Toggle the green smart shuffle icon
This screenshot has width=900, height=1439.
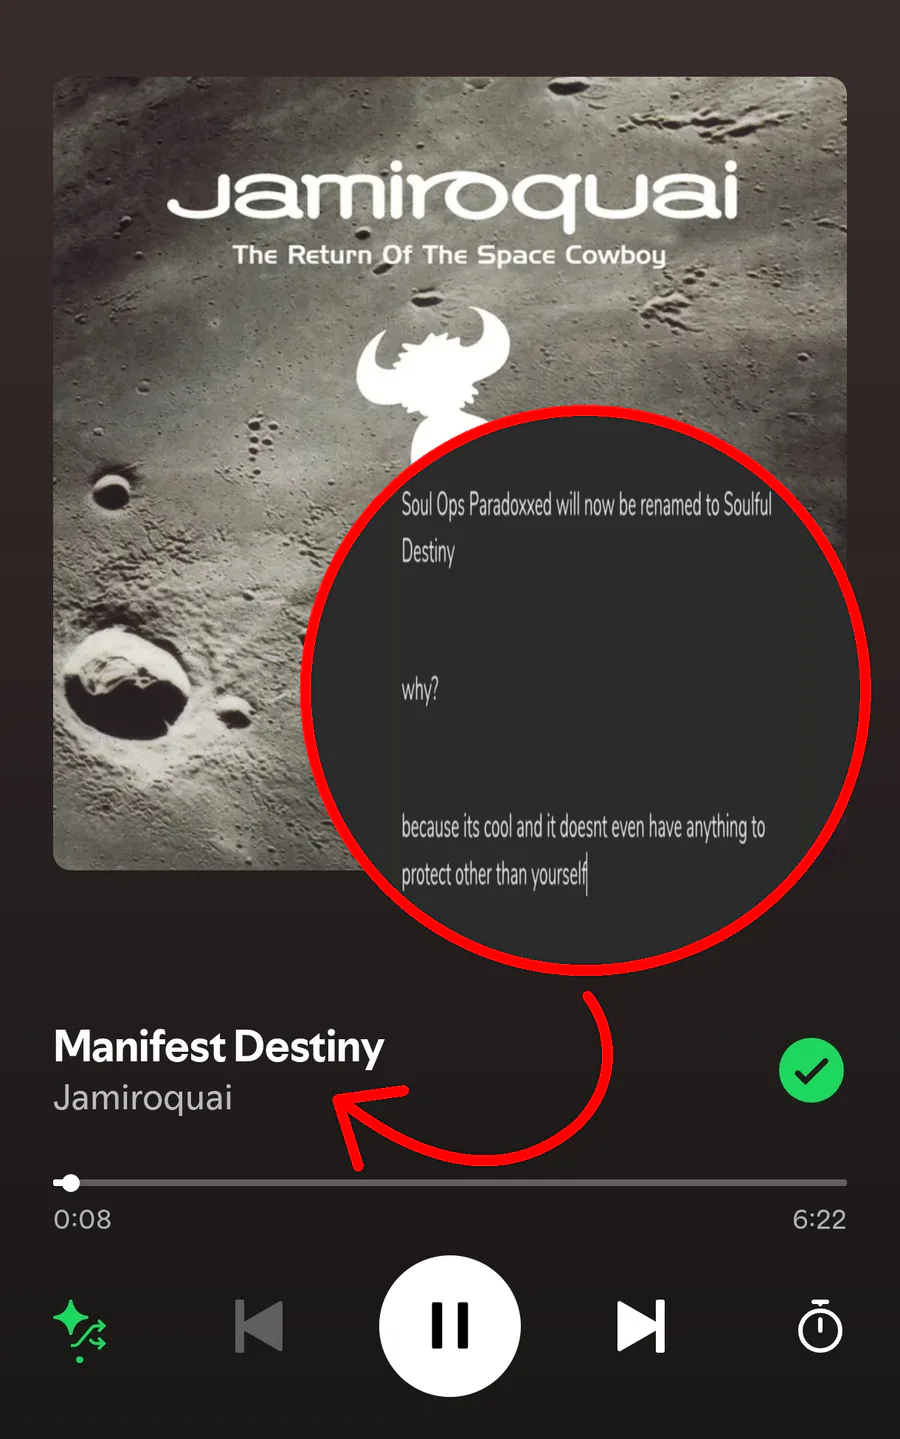point(80,1330)
